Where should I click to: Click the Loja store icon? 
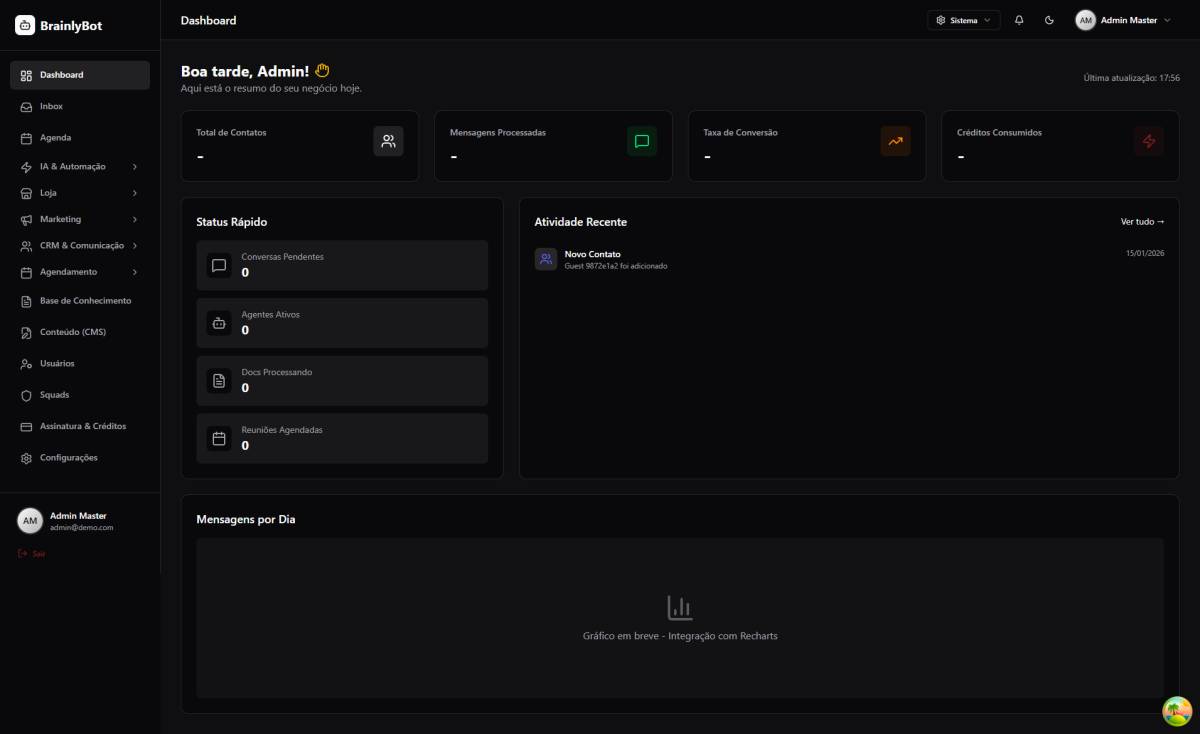click(27, 193)
